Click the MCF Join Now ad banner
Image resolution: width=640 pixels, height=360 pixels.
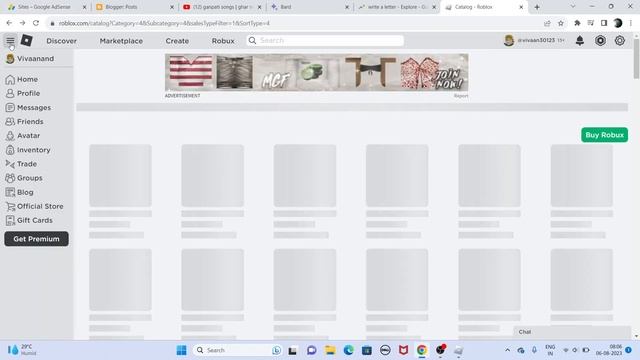(x=316, y=72)
